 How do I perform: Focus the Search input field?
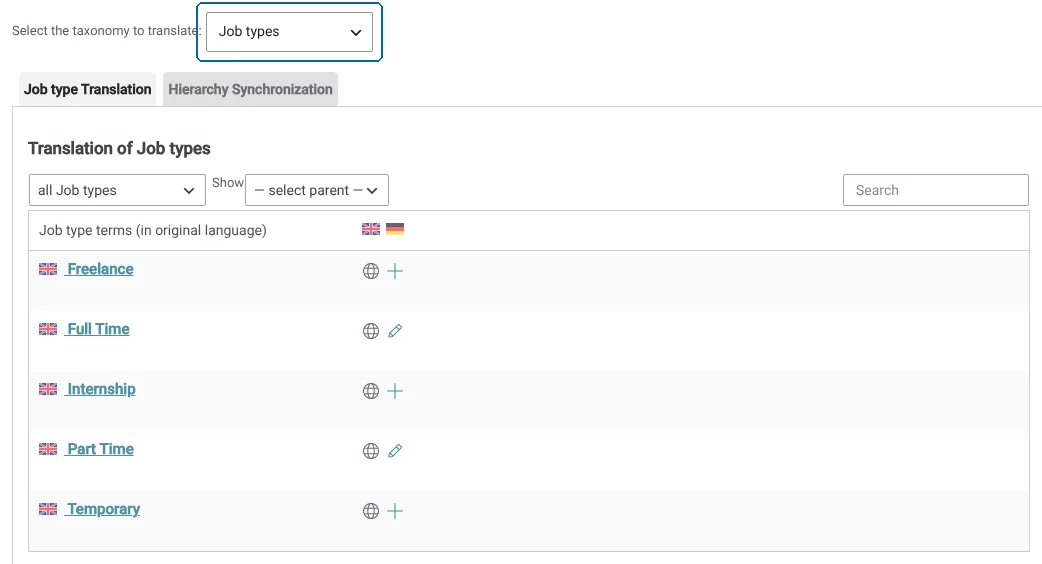pyautogui.click(x=936, y=190)
